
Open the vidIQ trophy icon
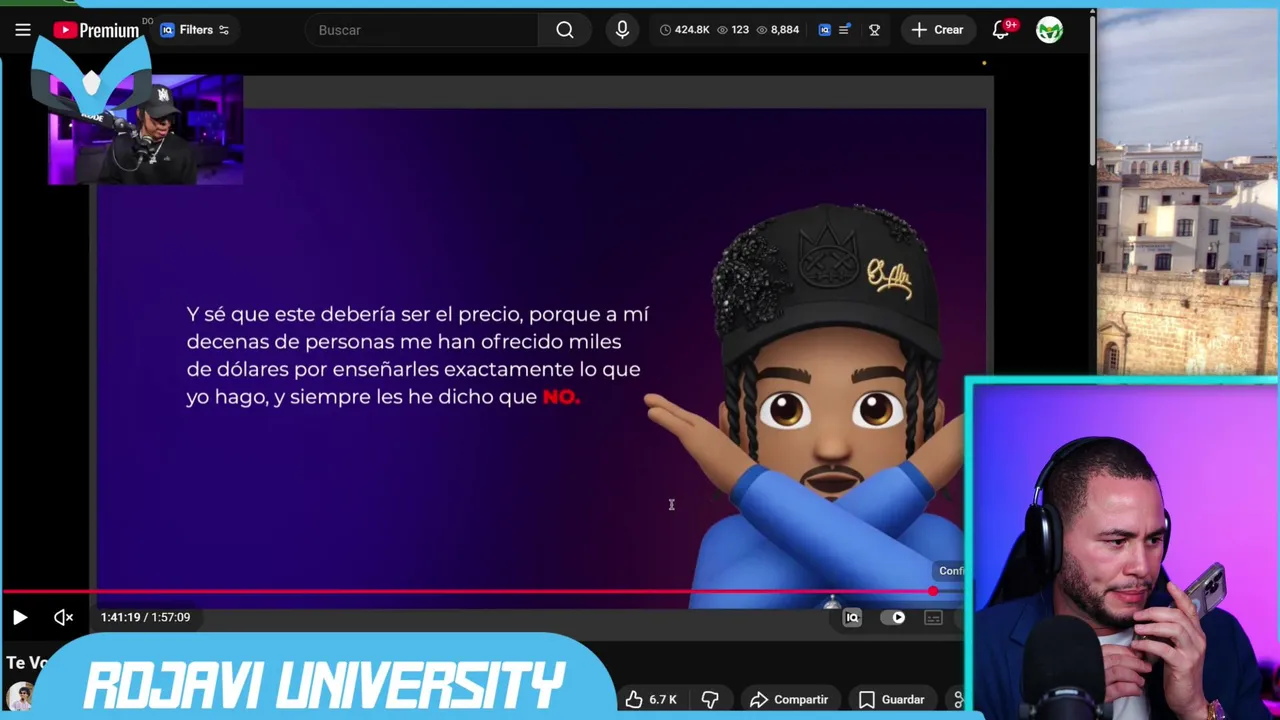pyautogui.click(x=874, y=30)
